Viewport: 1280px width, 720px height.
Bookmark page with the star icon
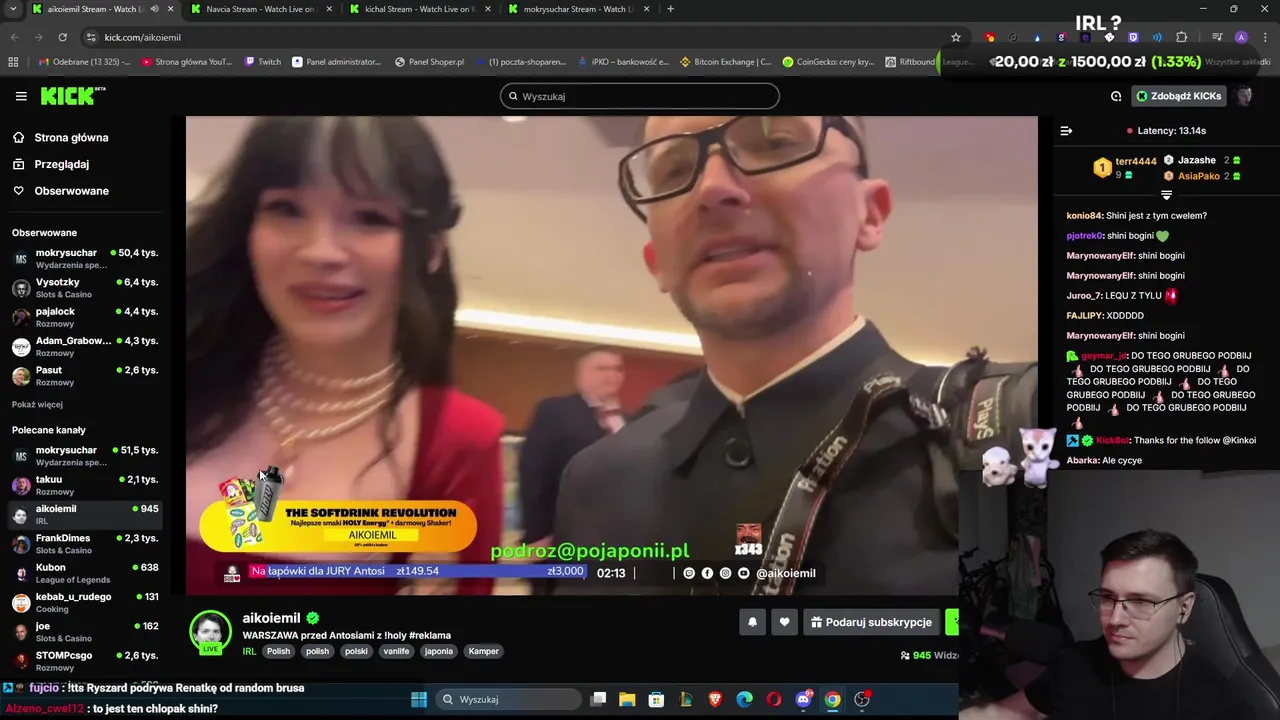point(956,37)
